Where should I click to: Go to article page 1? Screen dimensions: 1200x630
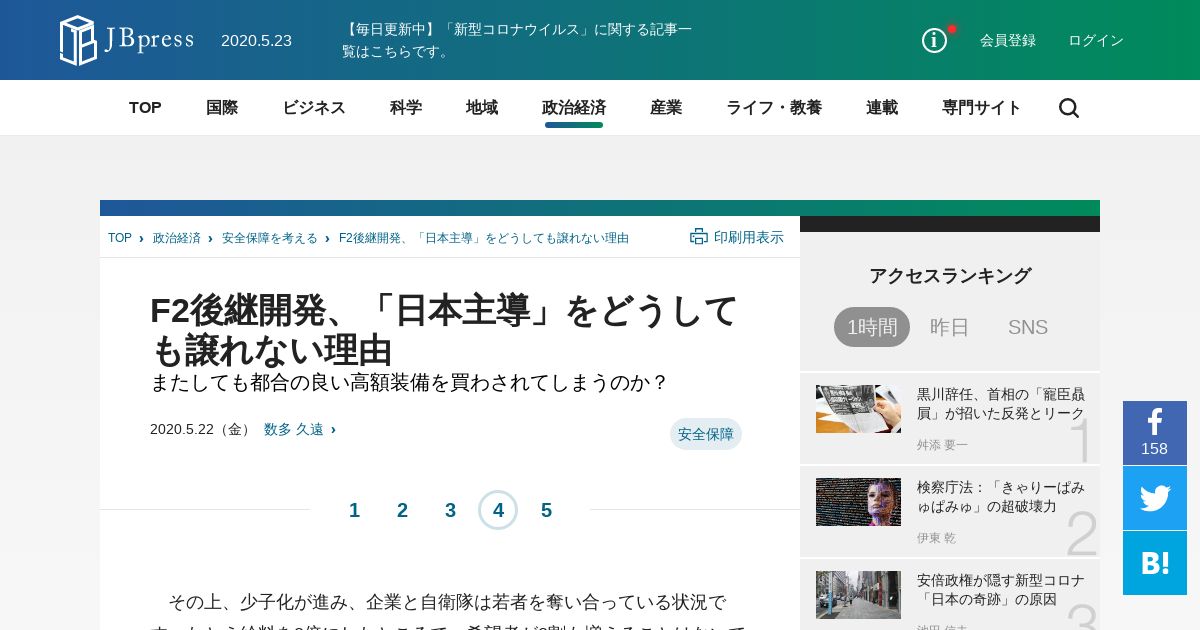click(354, 510)
